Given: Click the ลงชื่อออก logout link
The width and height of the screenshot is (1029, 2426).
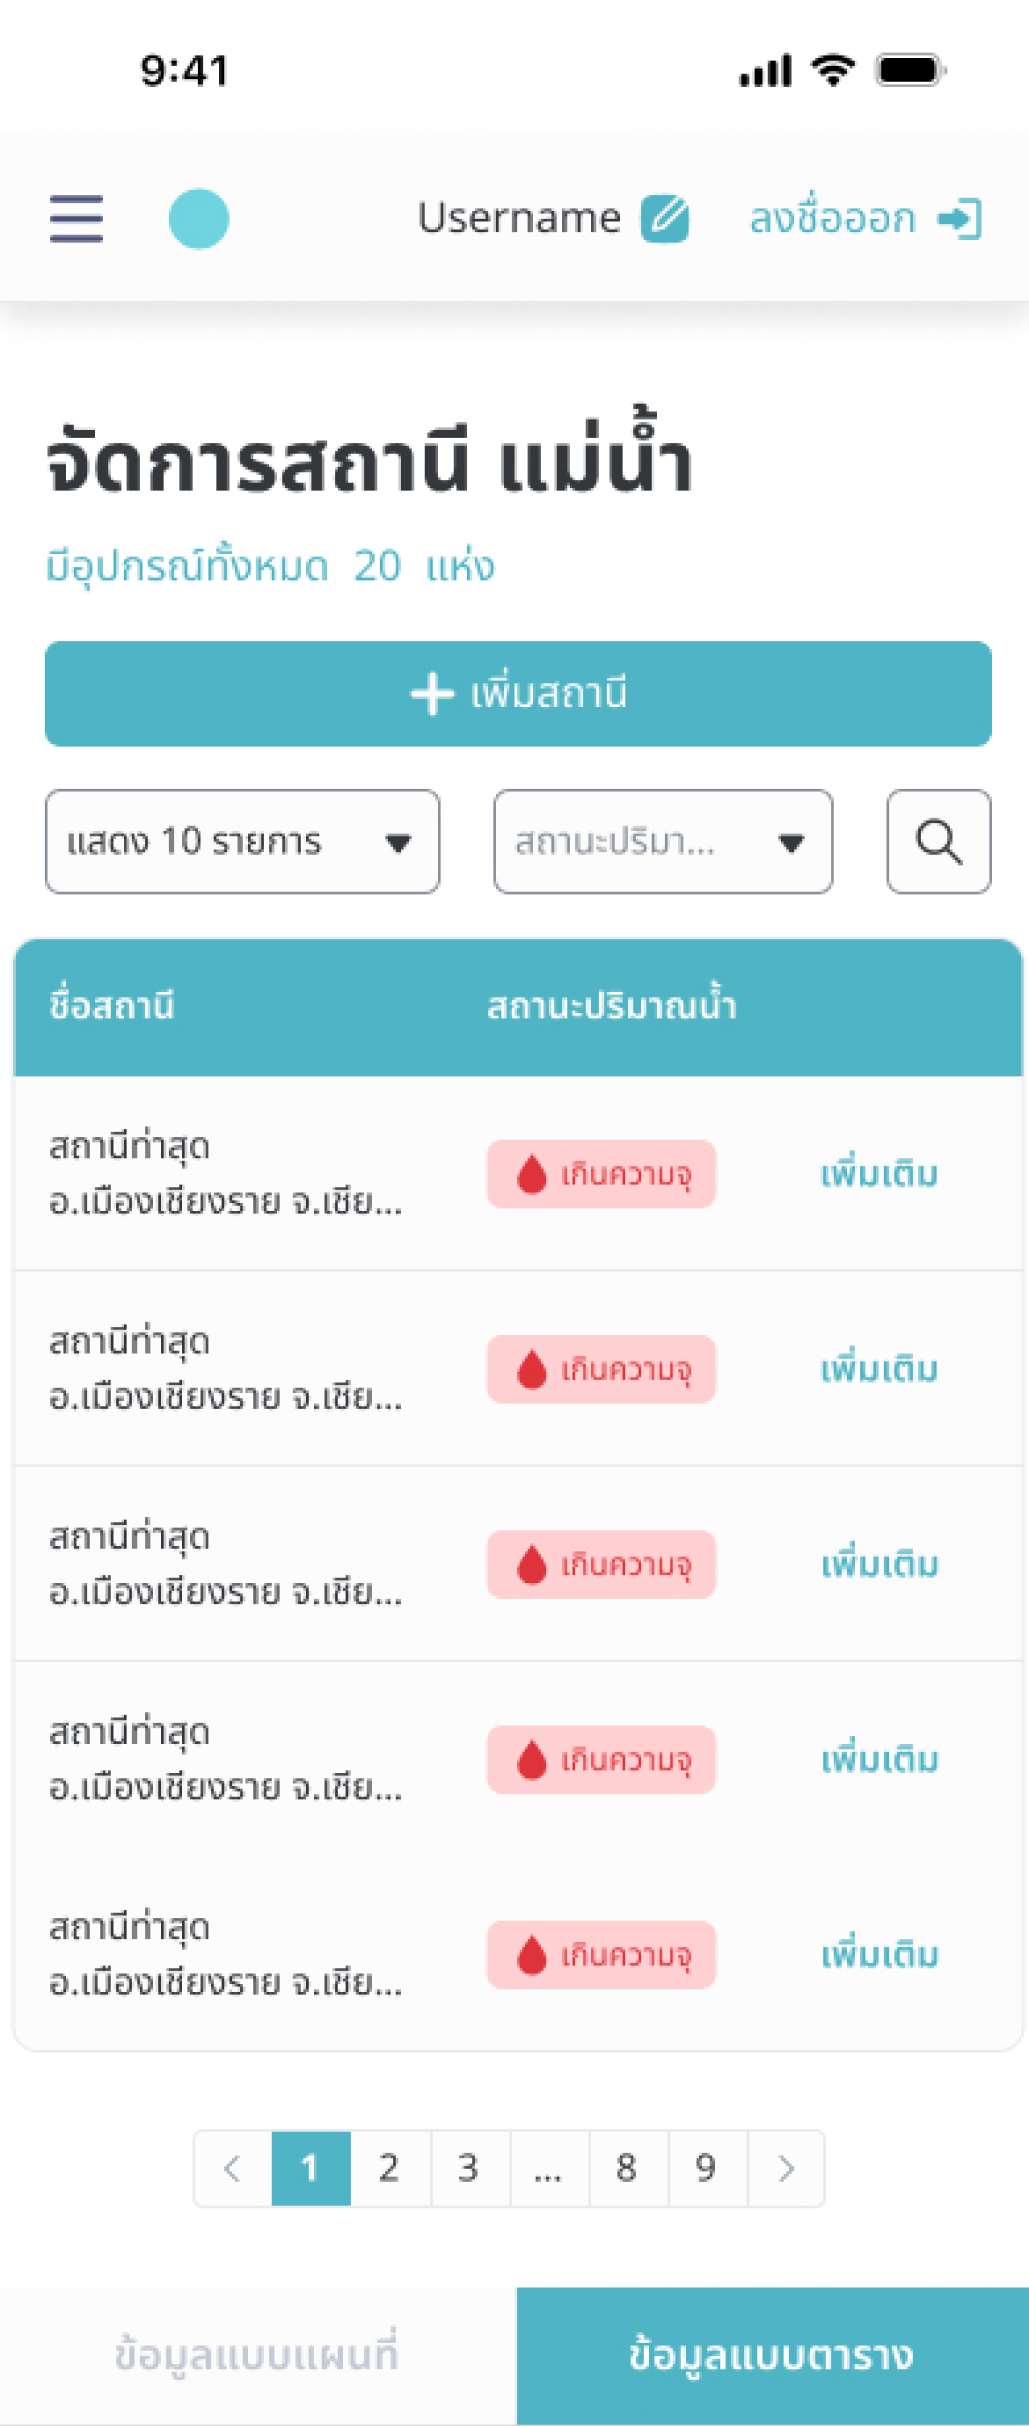Looking at the screenshot, I should point(832,218).
